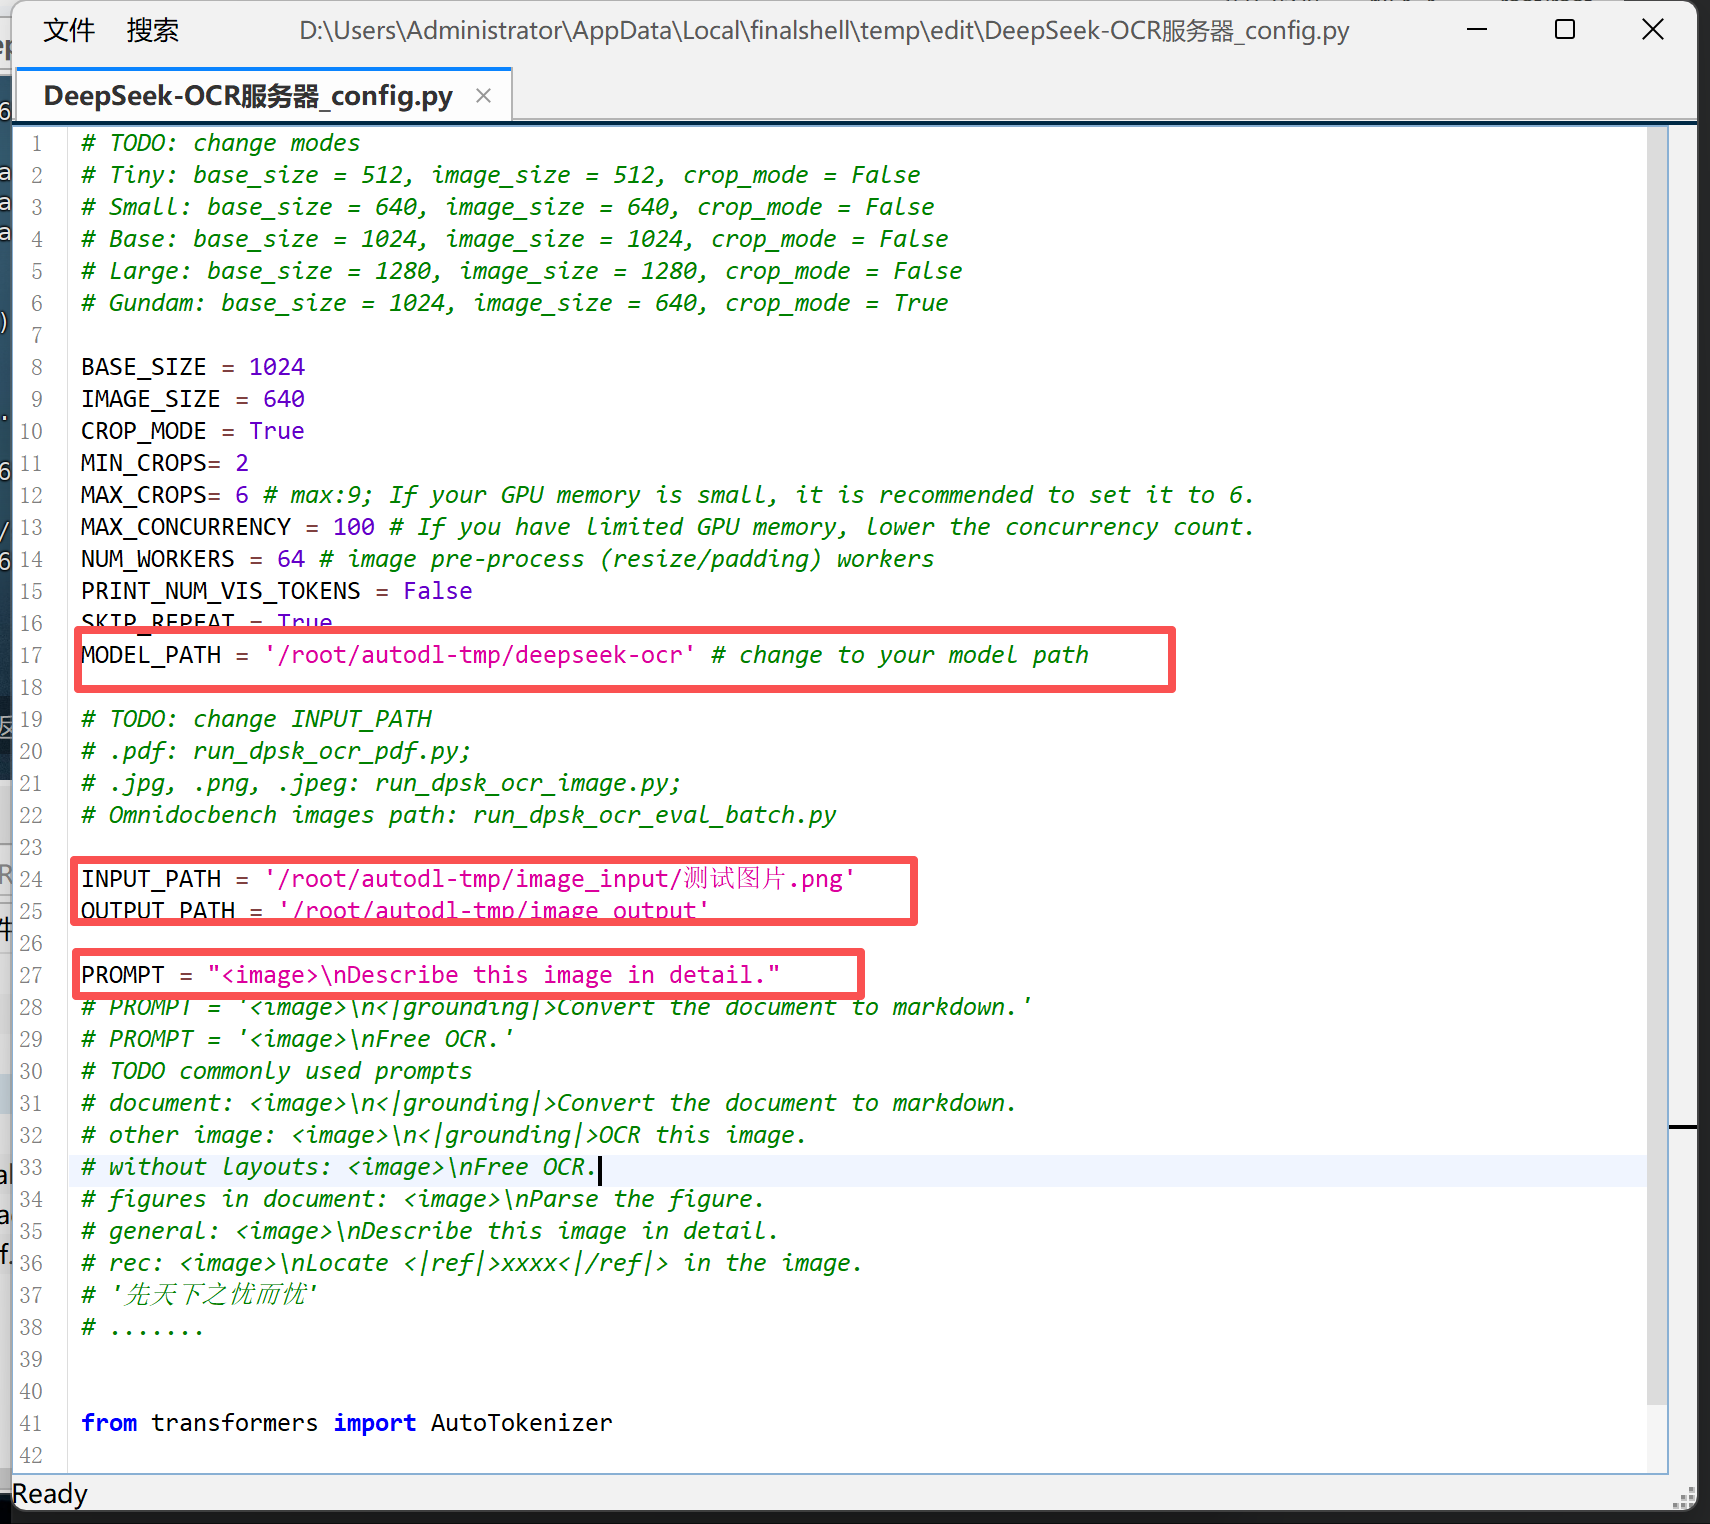Click the MAX_CONCURRENCY = 100 value
1710x1524 pixels.
(x=354, y=527)
